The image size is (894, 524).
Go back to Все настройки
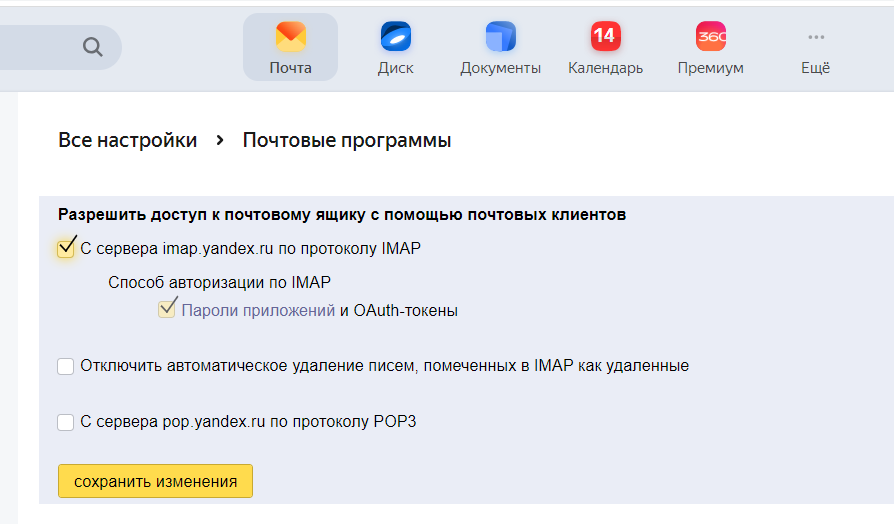pyautogui.click(x=127, y=140)
